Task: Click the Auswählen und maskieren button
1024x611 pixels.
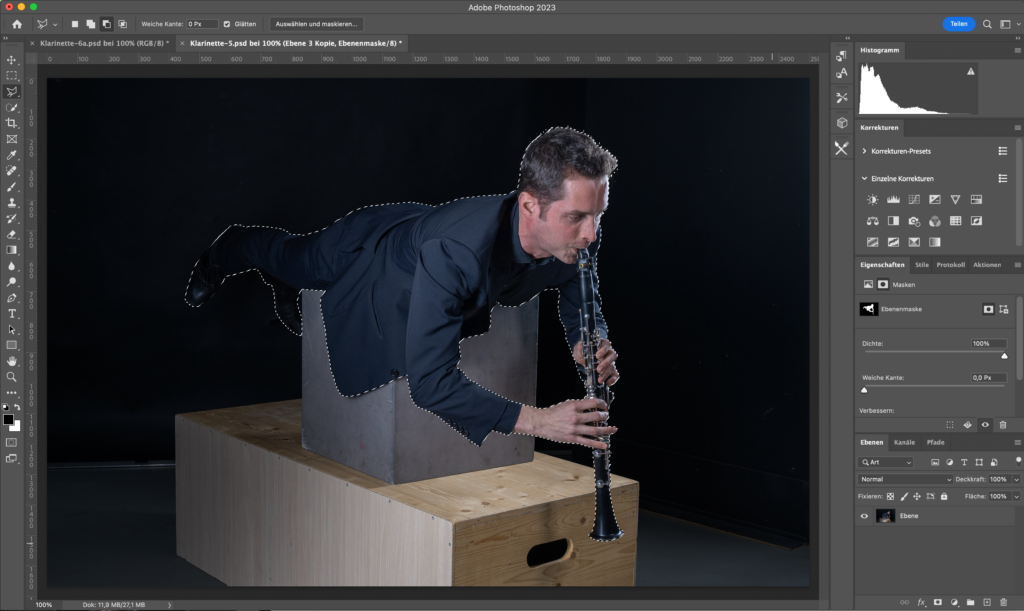Action: [316, 24]
